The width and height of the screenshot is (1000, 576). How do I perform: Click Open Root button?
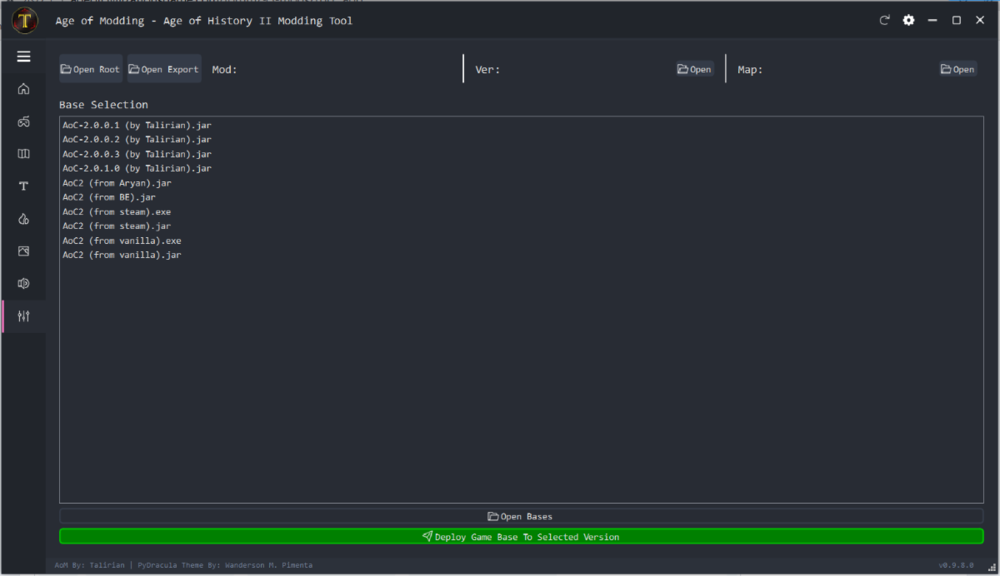click(x=91, y=69)
